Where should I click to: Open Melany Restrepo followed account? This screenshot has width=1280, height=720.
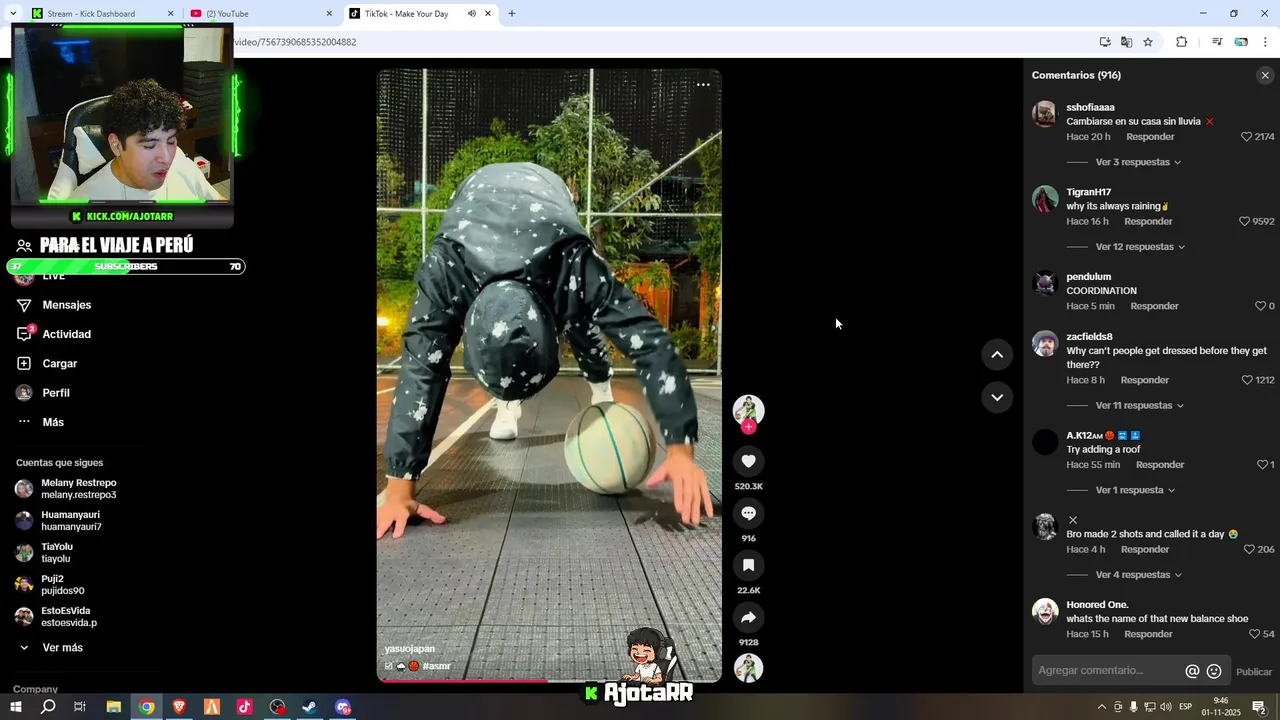pyautogui.click(x=66, y=489)
